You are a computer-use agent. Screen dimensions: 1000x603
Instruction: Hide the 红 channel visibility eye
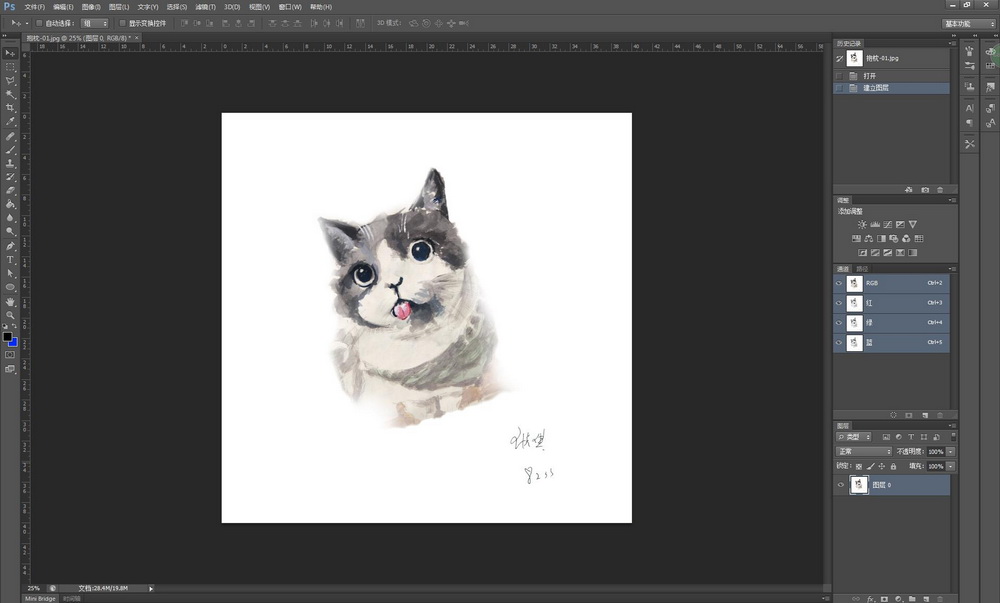click(x=839, y=303)
